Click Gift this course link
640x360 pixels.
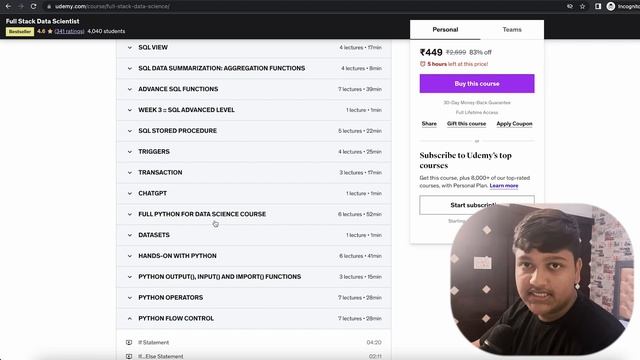466,123
